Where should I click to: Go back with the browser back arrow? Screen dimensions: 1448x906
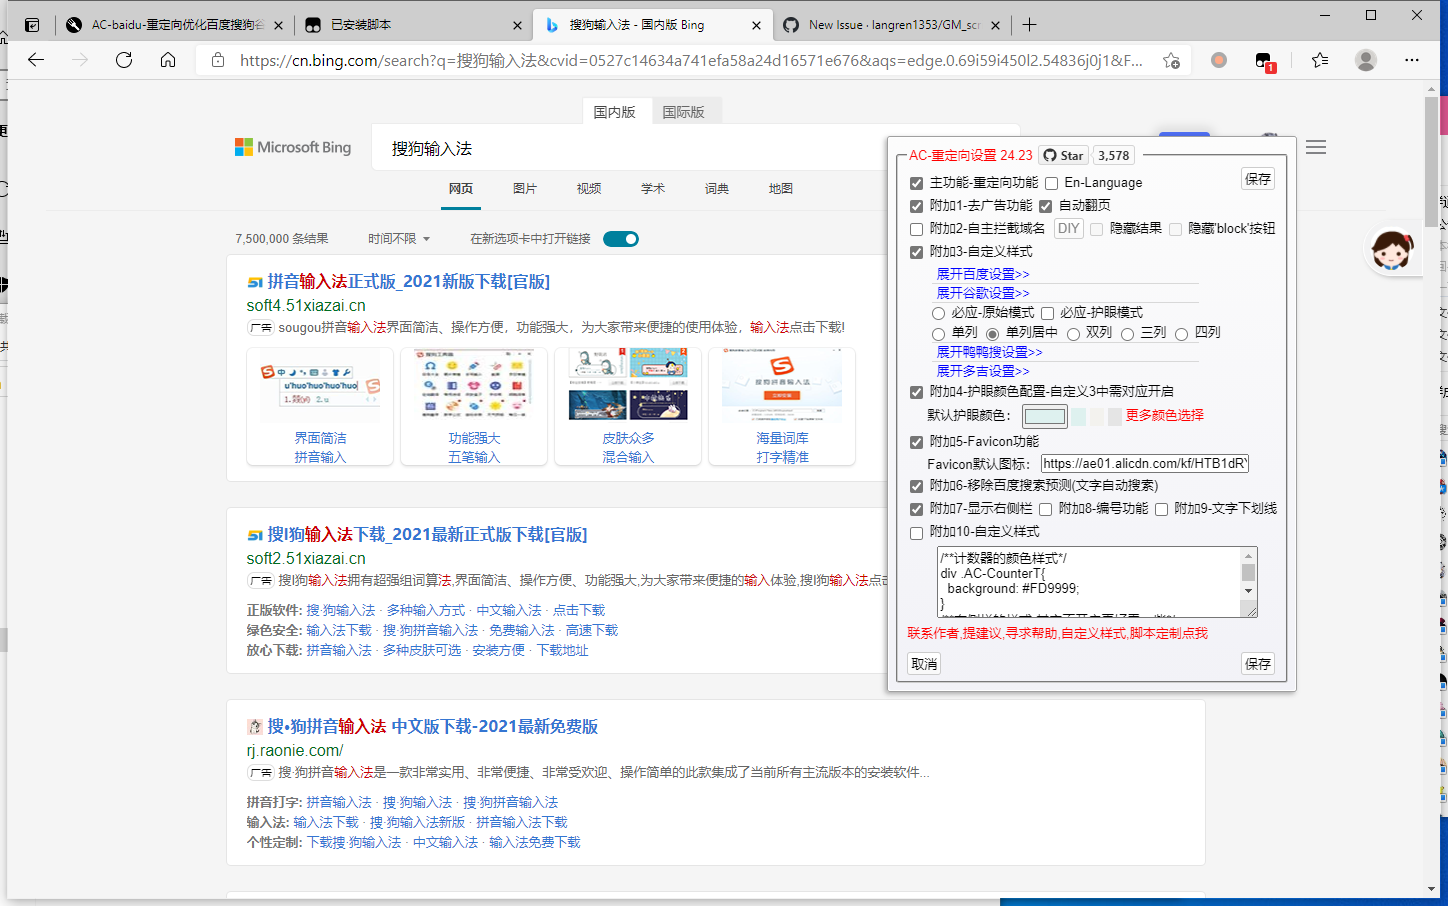[x=36, y=60]
